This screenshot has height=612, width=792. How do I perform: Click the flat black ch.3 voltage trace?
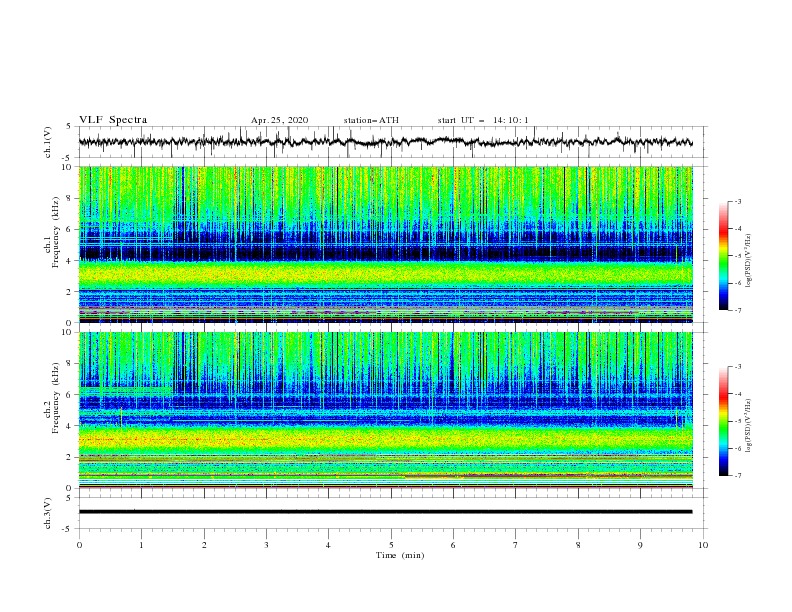[x=385, y=512]
